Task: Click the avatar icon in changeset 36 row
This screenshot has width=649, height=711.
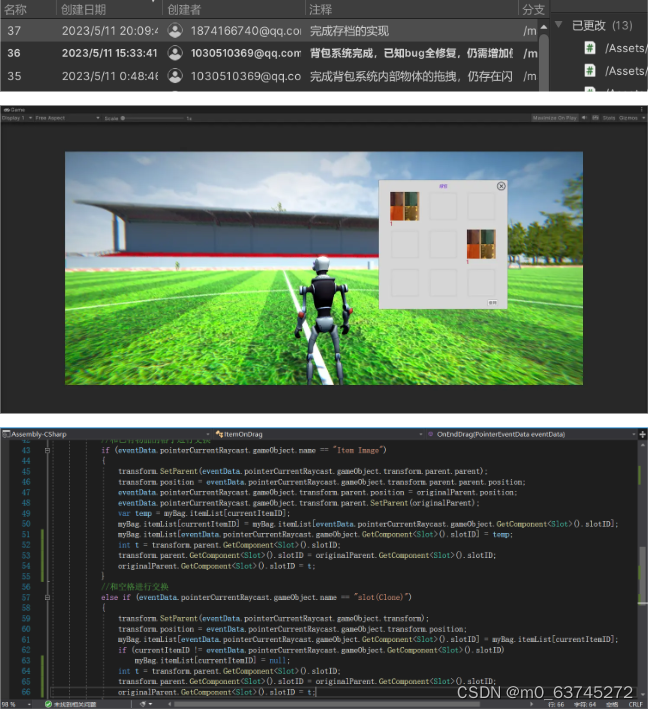Action: point(175,53)
